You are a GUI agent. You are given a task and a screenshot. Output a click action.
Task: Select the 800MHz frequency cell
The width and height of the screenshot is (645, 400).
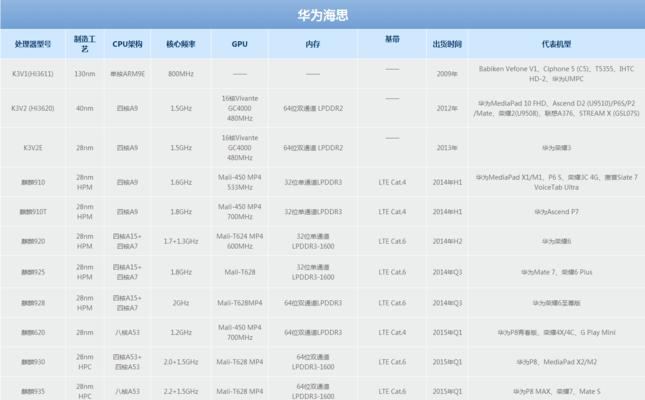[x=181, y=74]
